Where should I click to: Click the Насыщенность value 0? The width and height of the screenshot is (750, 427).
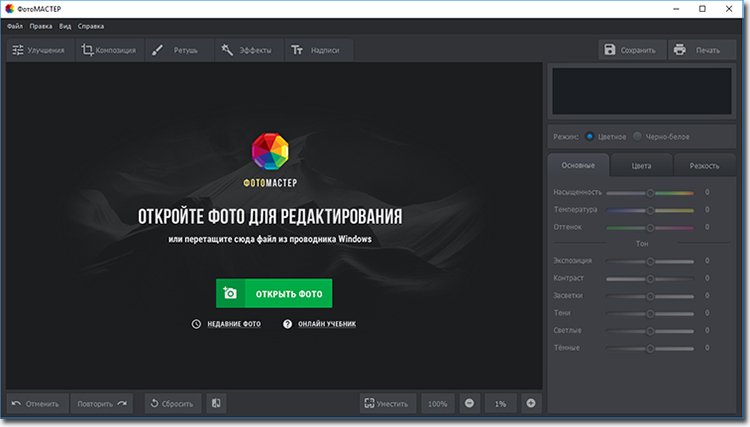click(x=707, y=192)
